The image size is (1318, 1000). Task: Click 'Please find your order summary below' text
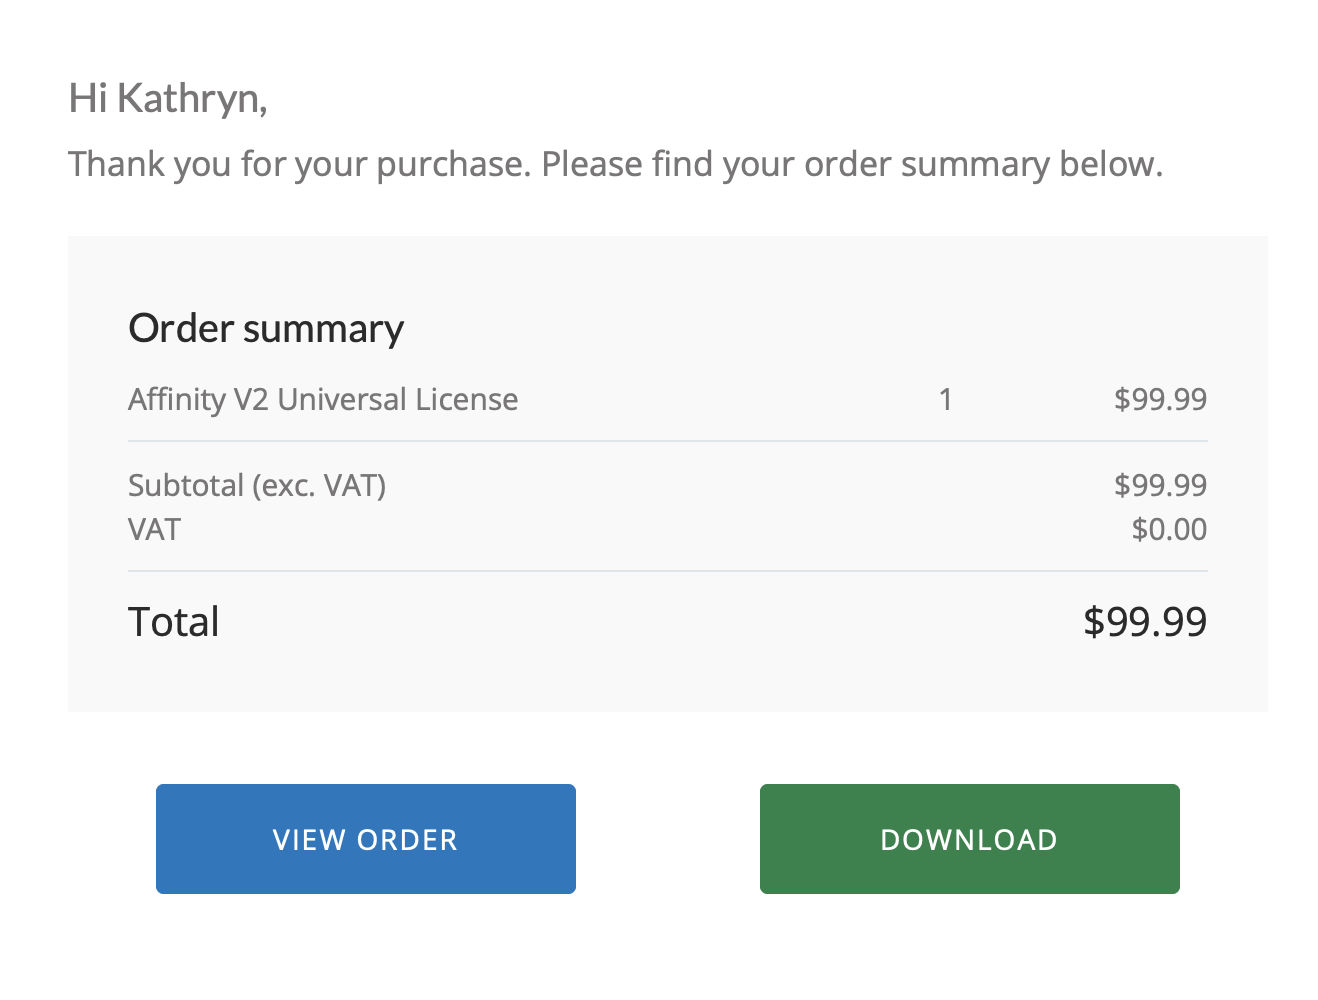pos(852,164)
